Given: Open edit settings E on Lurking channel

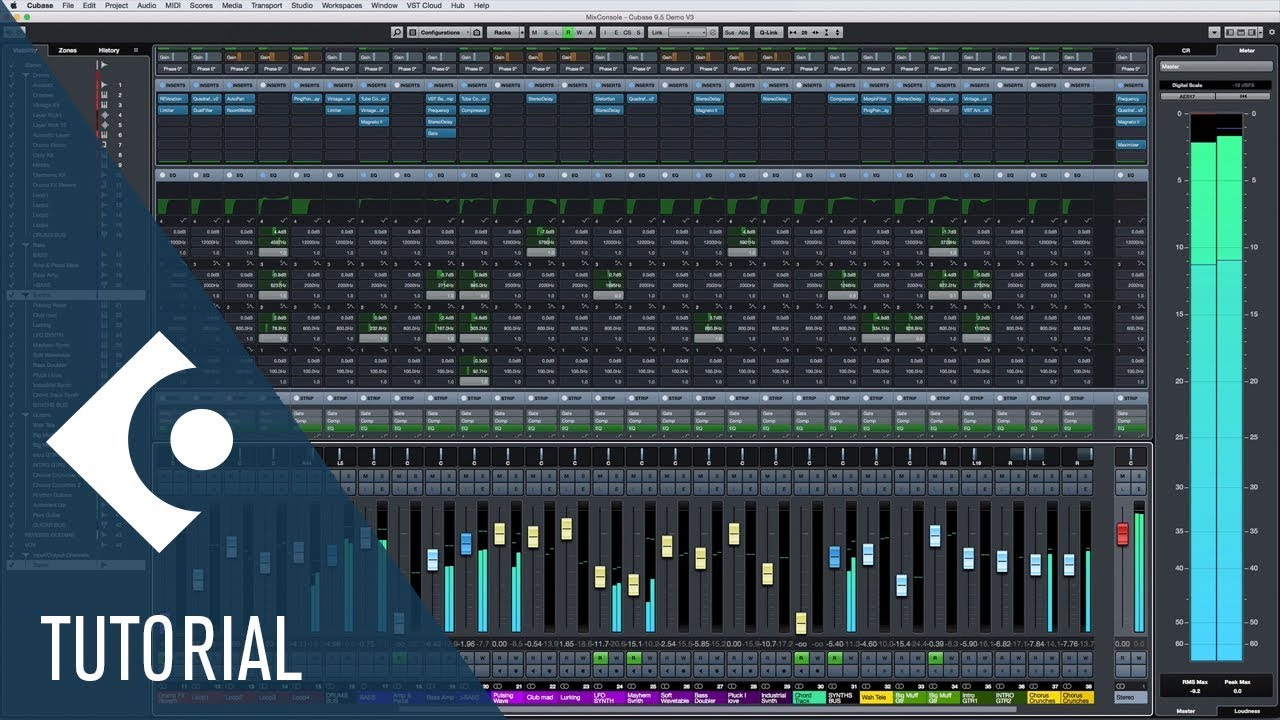Looking at the screenshot, I should click(x=583, y=489).
